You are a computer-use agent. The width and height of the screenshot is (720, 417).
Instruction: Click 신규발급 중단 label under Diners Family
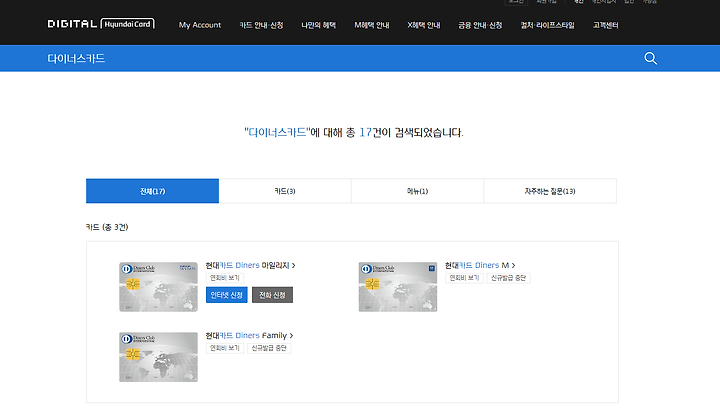(269, 348)
